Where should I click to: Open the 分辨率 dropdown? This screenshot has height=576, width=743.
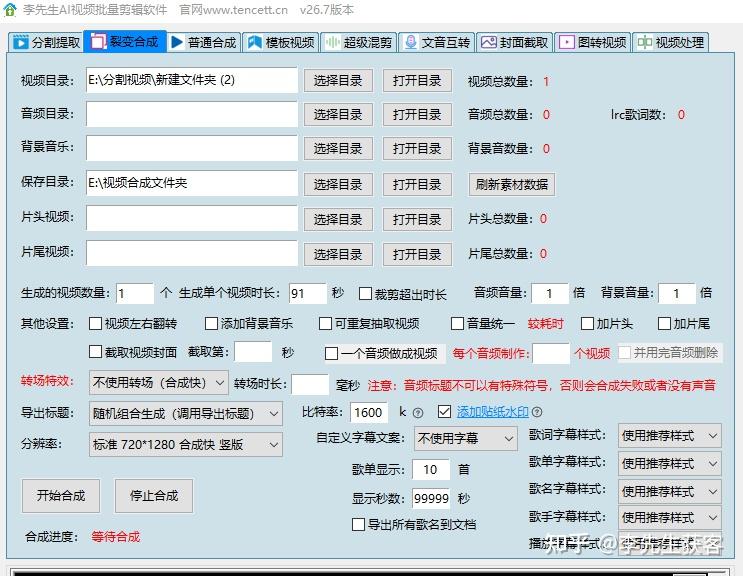pos(186,444)
